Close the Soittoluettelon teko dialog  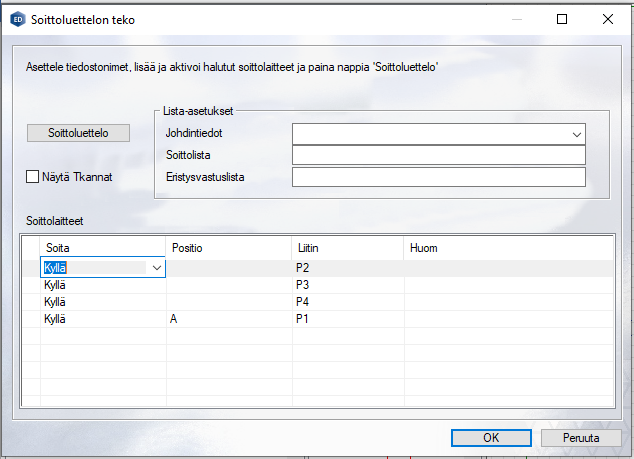click(607, 19)
